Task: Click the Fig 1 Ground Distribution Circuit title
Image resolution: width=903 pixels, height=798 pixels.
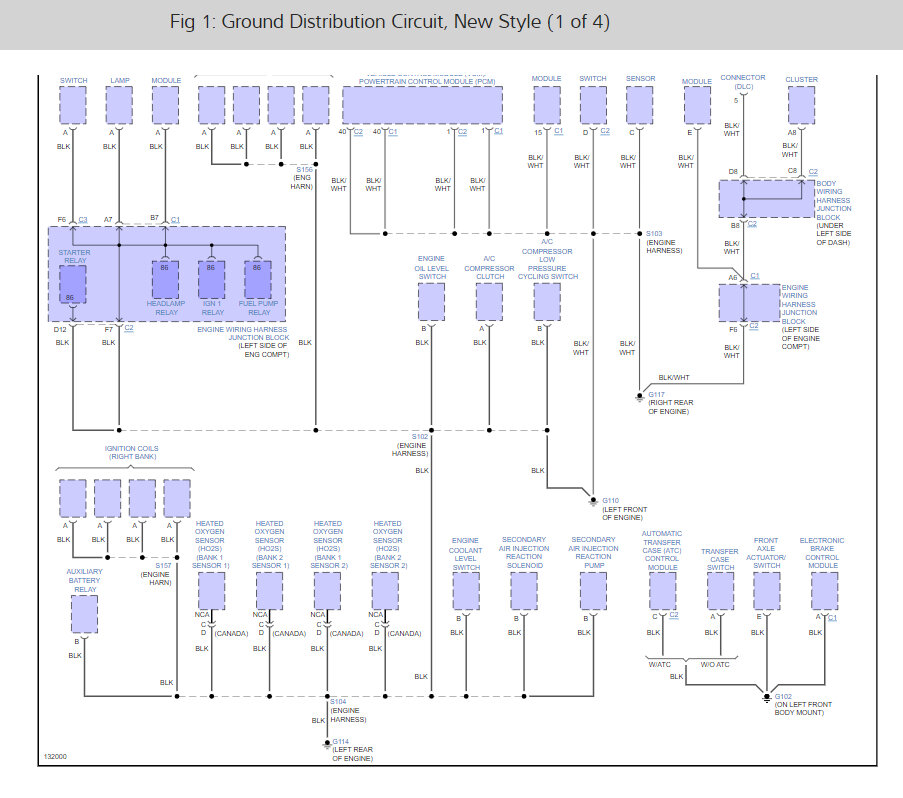Action: pyautogui.click(x=390, y=22)
